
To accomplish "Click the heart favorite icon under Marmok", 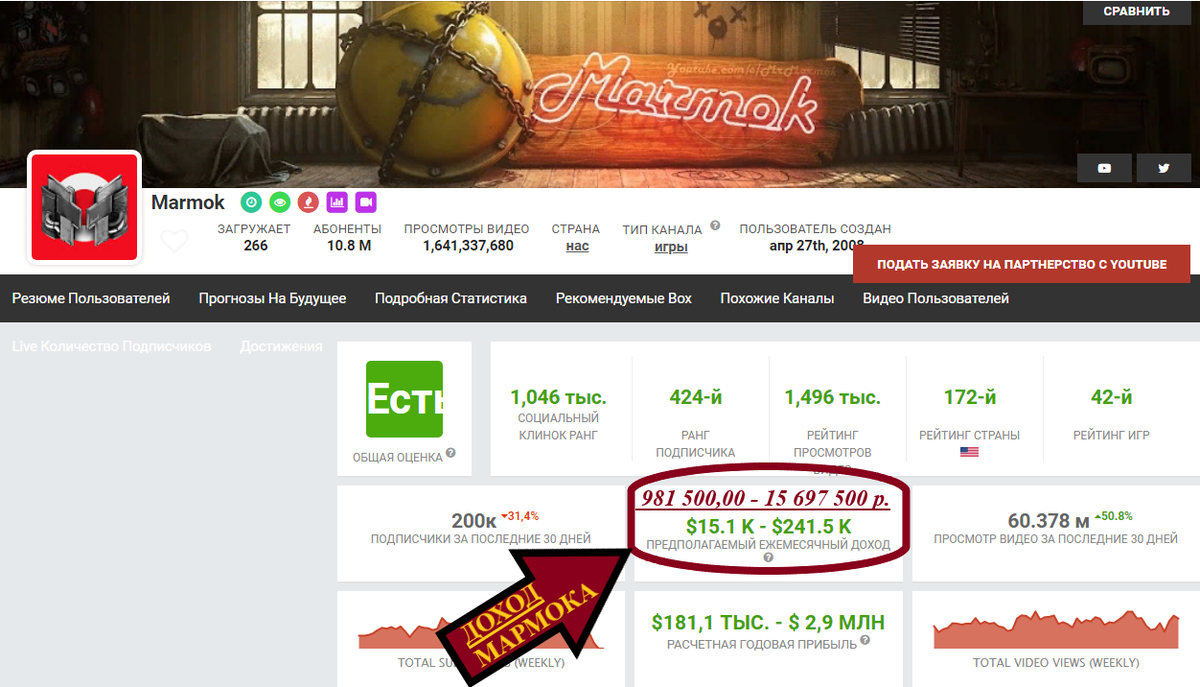I will (x=175, y=241).
